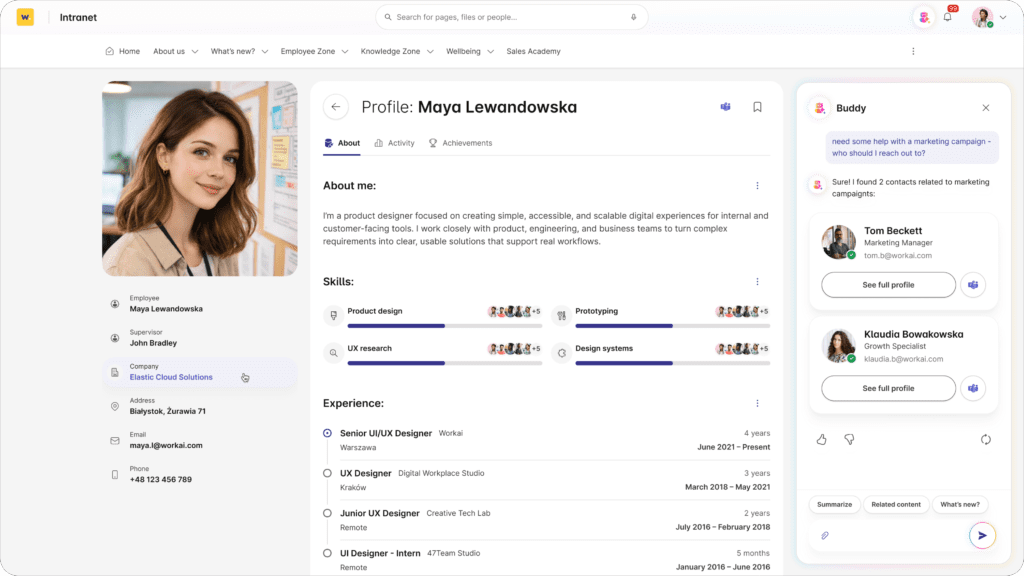Expand the Employee Zone dropdown

[x=314, y=51]
